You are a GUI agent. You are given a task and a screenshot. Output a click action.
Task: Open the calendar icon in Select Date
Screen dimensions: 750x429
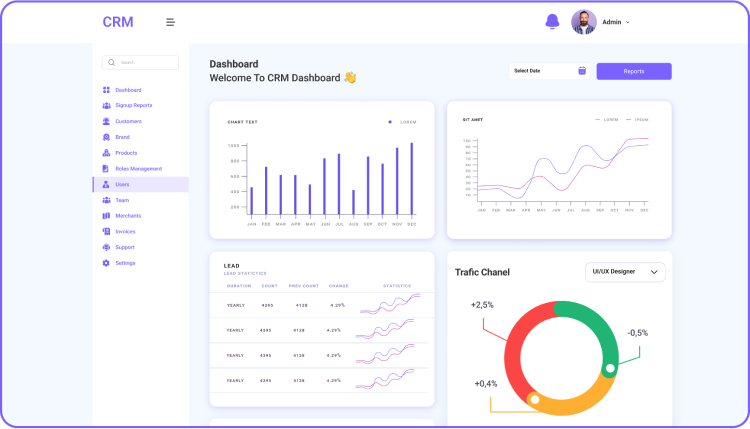coord(582,71)
